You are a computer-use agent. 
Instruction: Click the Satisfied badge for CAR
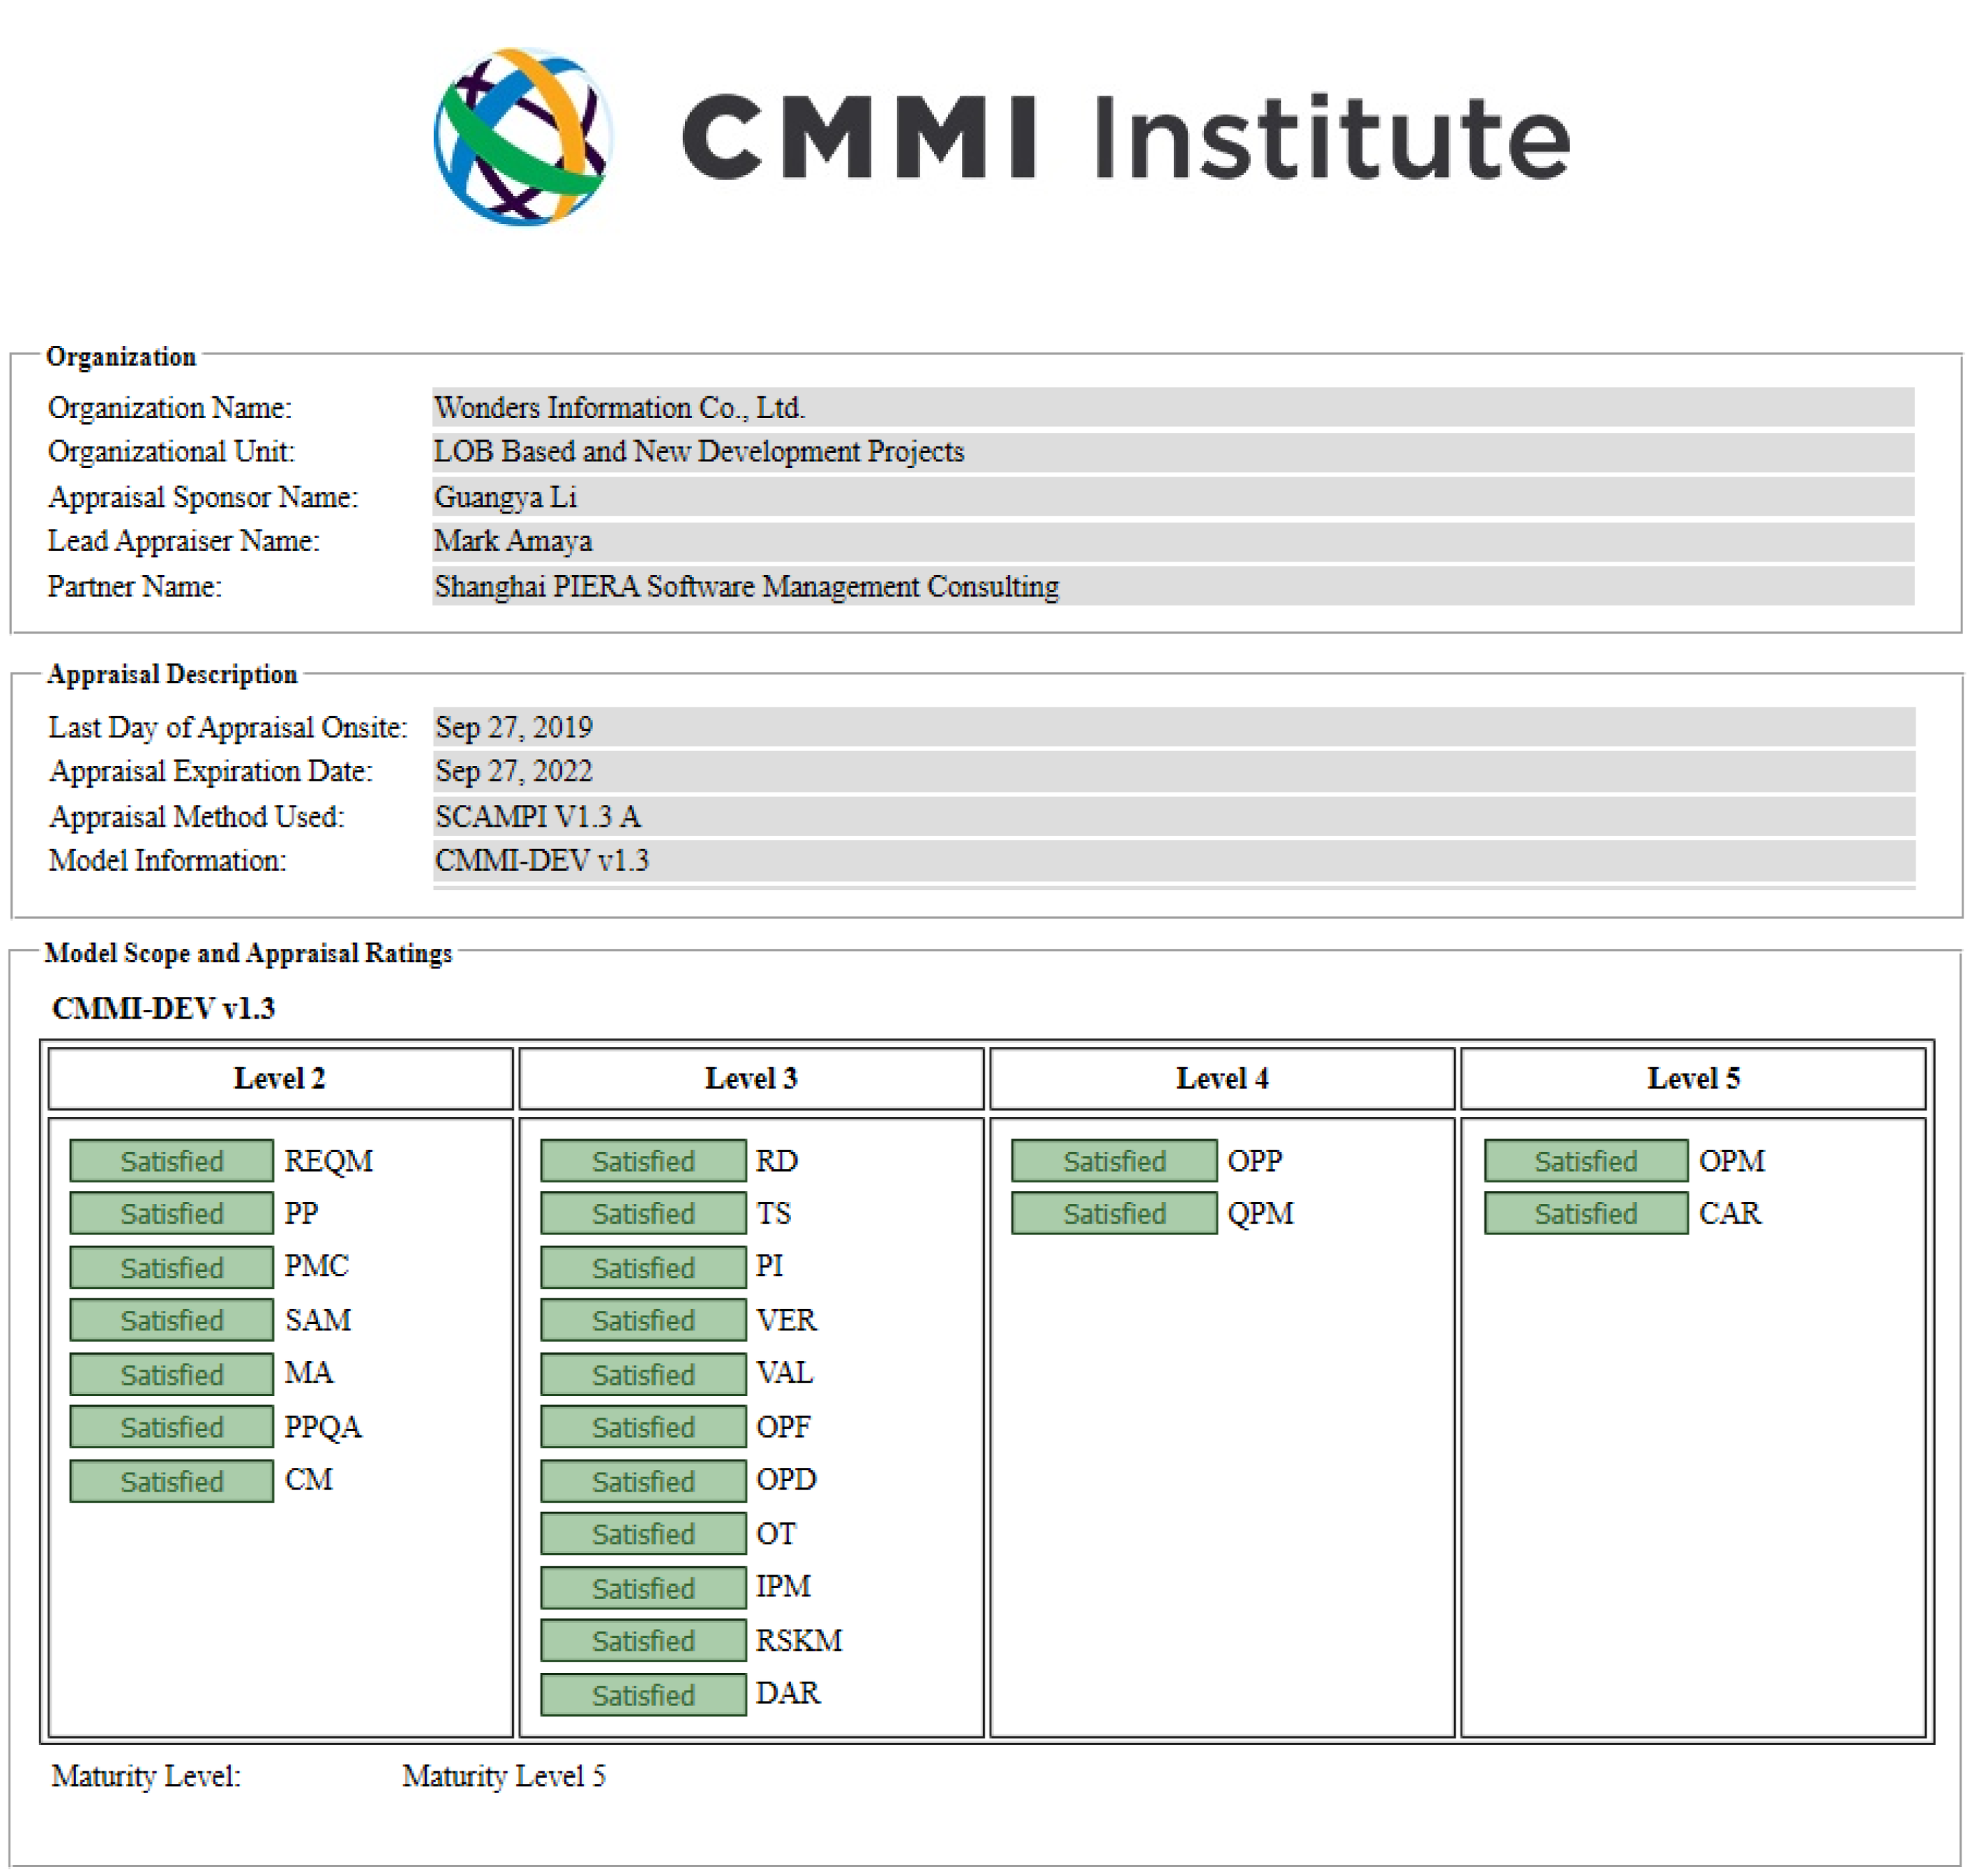click(x=1586, y=1213)
